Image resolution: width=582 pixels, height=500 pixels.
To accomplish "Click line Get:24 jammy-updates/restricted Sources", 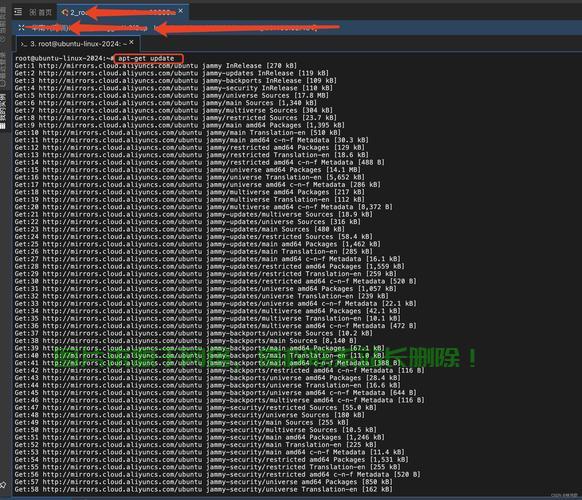I will tap(193, 236).
